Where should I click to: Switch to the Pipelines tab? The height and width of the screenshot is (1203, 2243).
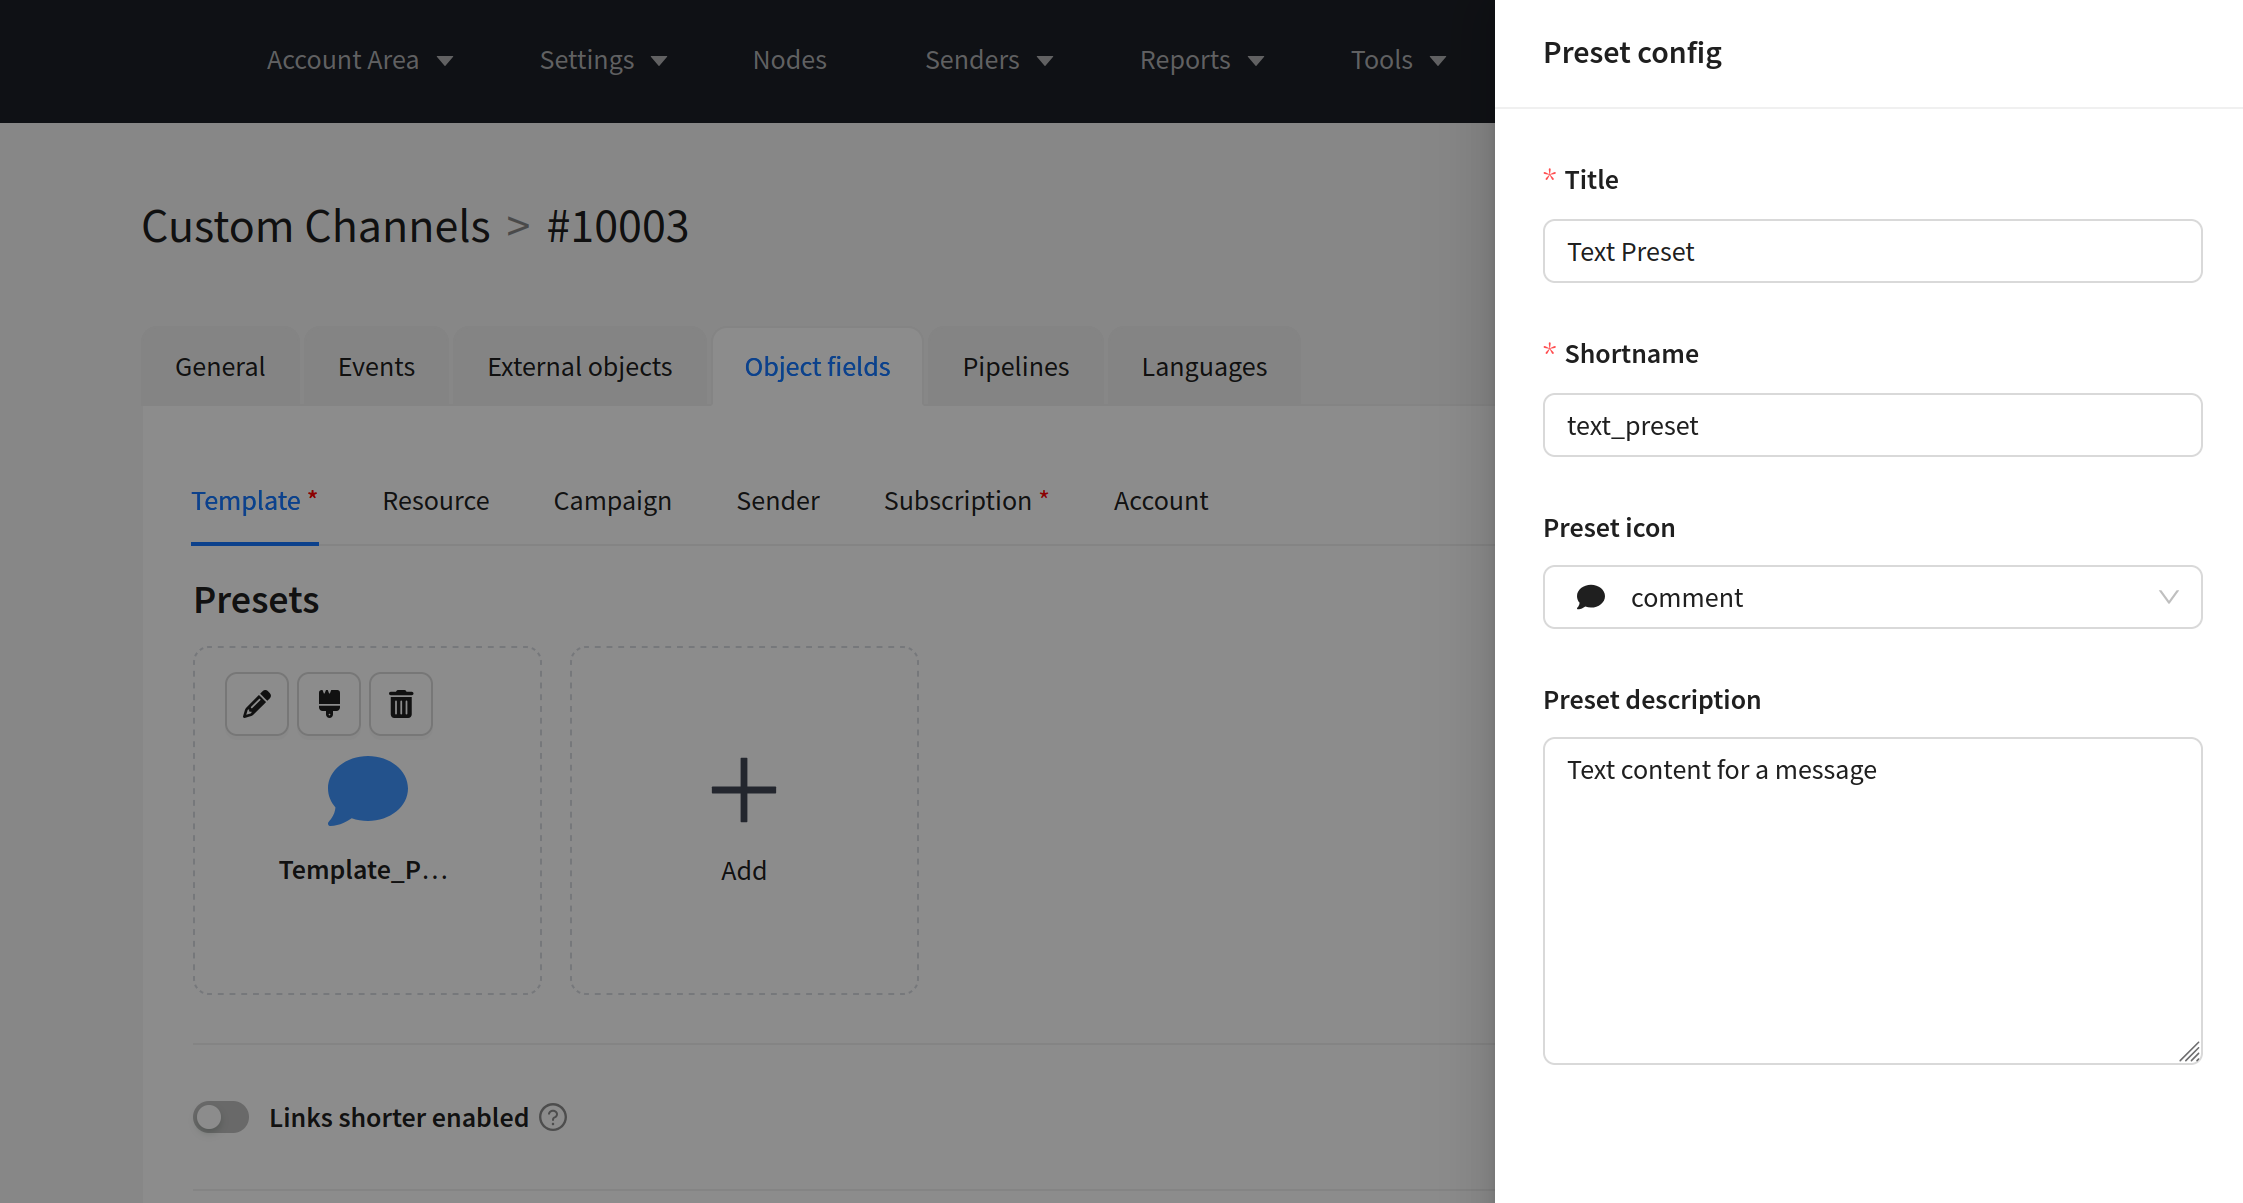[x=1016, y=367]
